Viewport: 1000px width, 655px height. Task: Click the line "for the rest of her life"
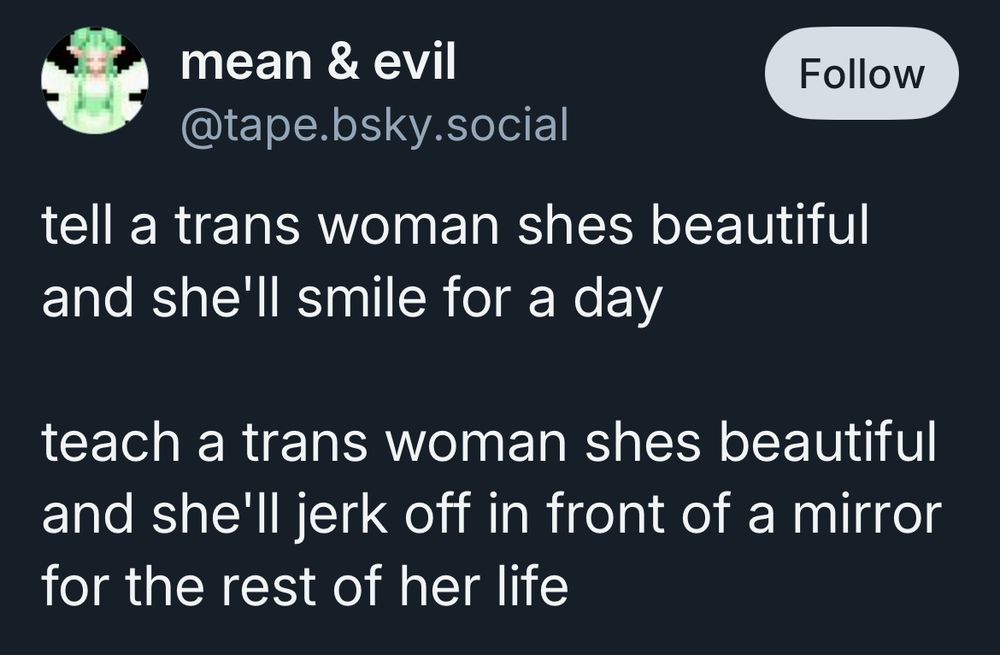(x=305, y=587)
